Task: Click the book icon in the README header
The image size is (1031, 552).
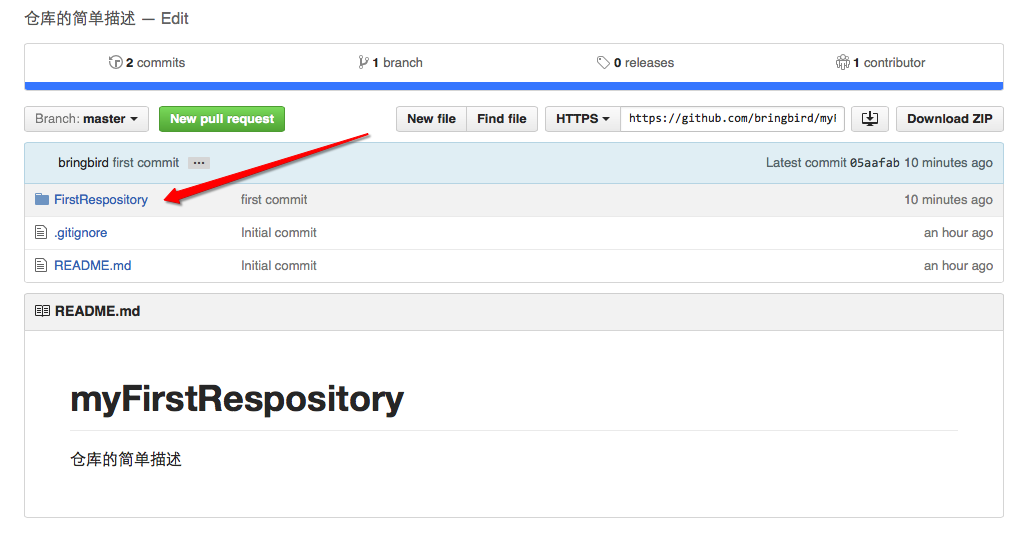Action: [42, 311]
